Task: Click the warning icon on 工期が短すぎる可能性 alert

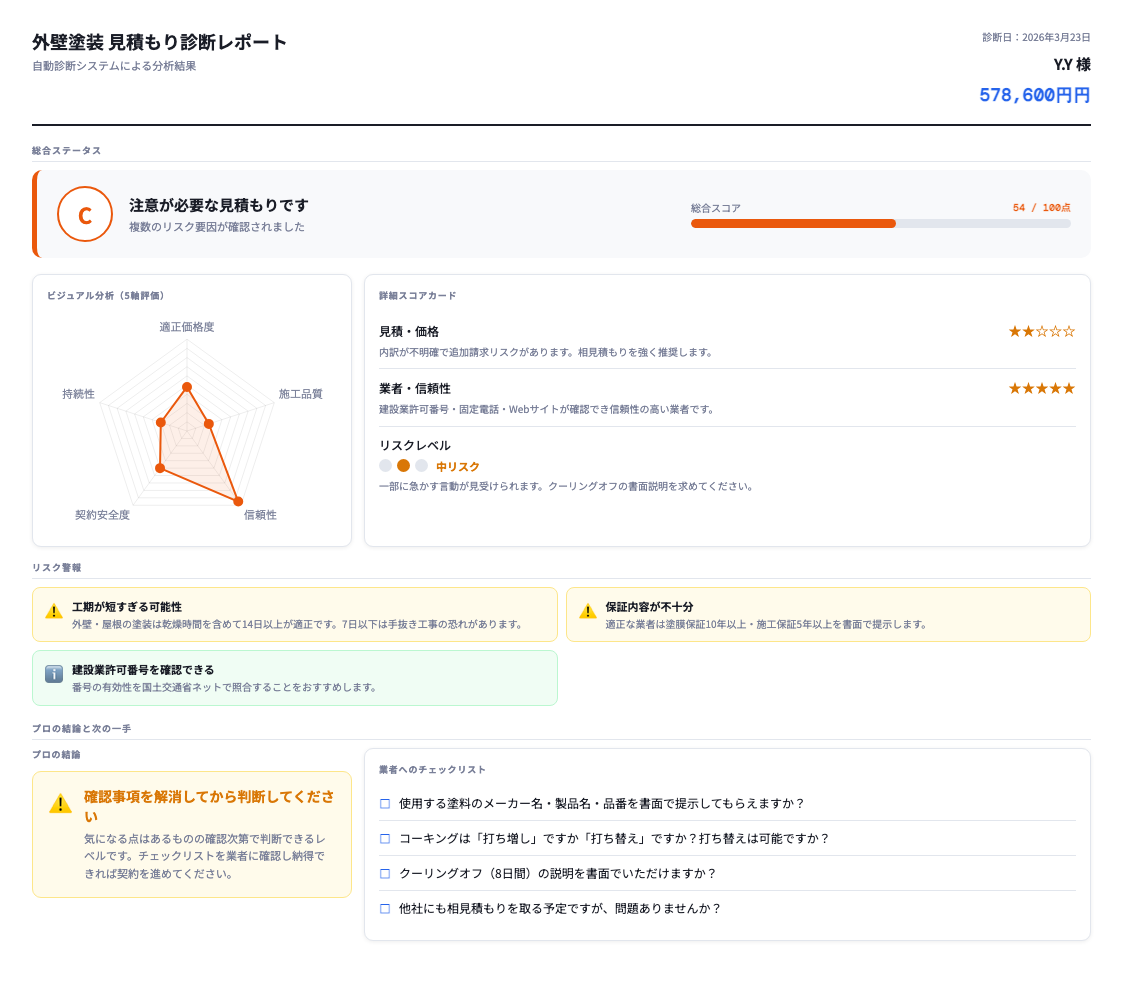Action: pyautogui.click(x=52, y=613)
